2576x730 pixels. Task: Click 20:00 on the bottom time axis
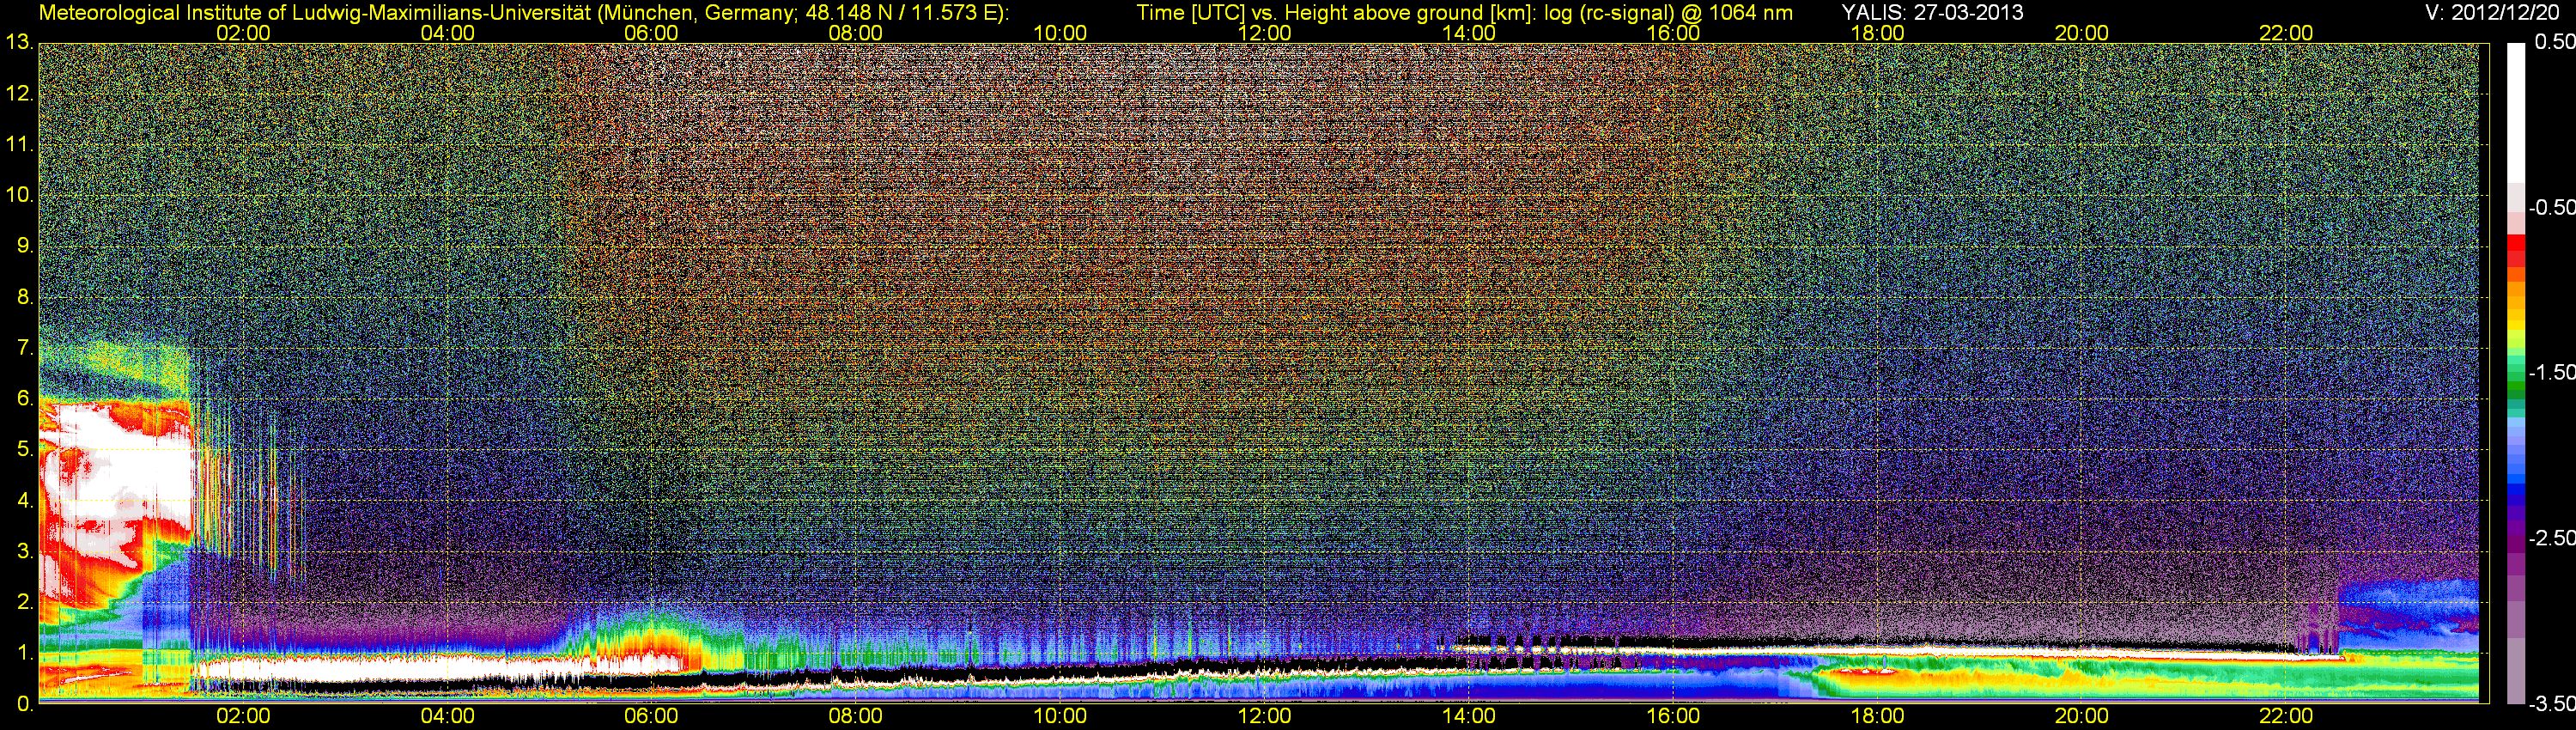pos(2081,716)
